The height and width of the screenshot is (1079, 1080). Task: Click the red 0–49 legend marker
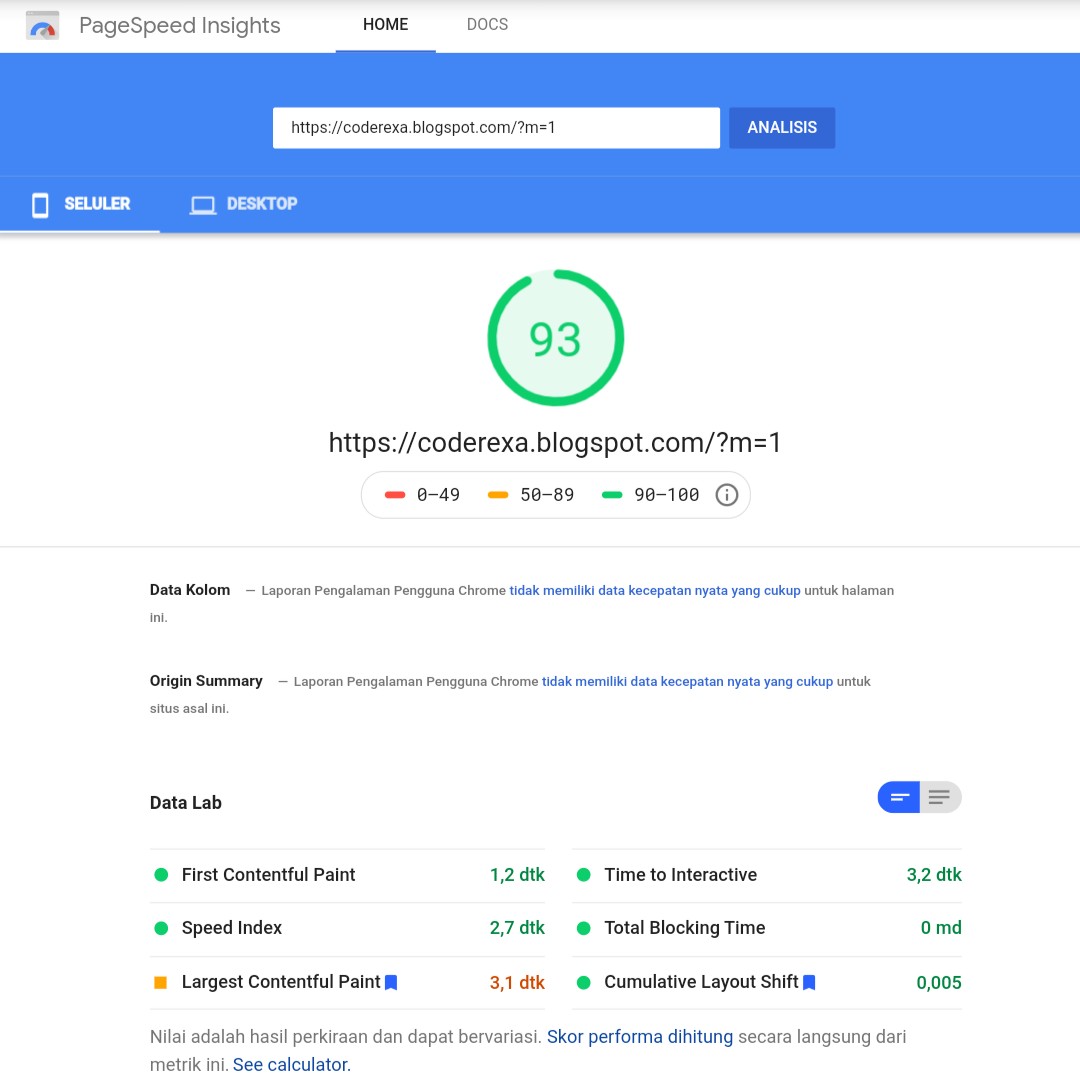(x=395, y=495)
